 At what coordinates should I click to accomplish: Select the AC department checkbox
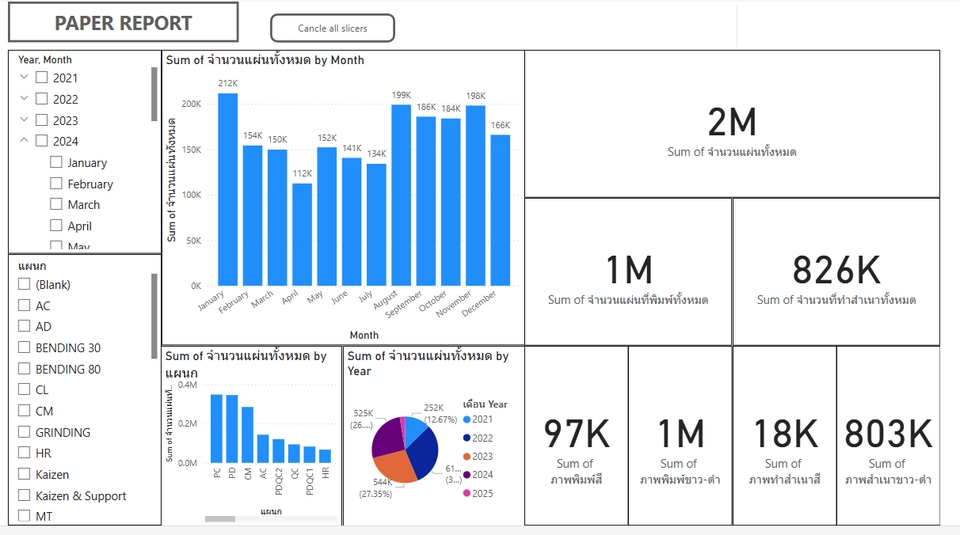(x=24, y=305)
